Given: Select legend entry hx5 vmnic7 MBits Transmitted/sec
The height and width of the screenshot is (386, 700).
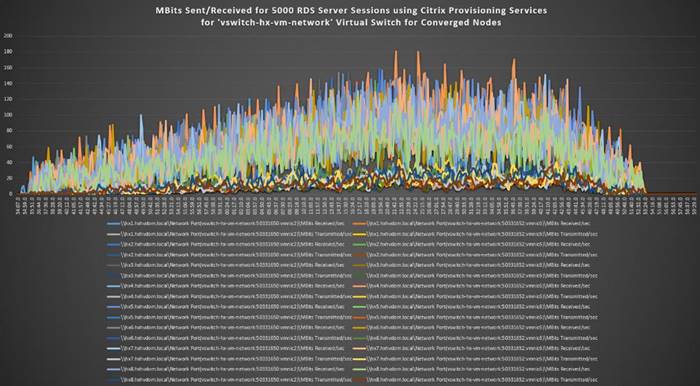Looking at the screenshot, I should click(475, 317).
